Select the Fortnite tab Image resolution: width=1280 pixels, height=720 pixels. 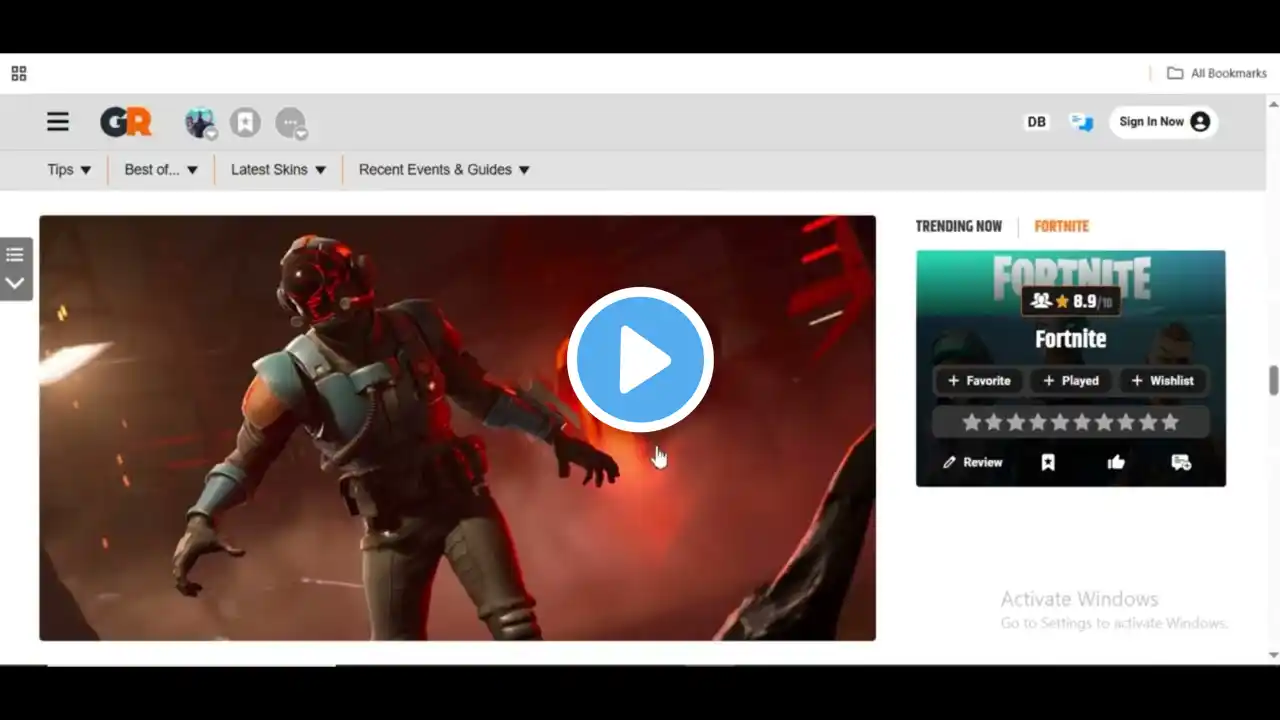click(x=1061, y=226)
